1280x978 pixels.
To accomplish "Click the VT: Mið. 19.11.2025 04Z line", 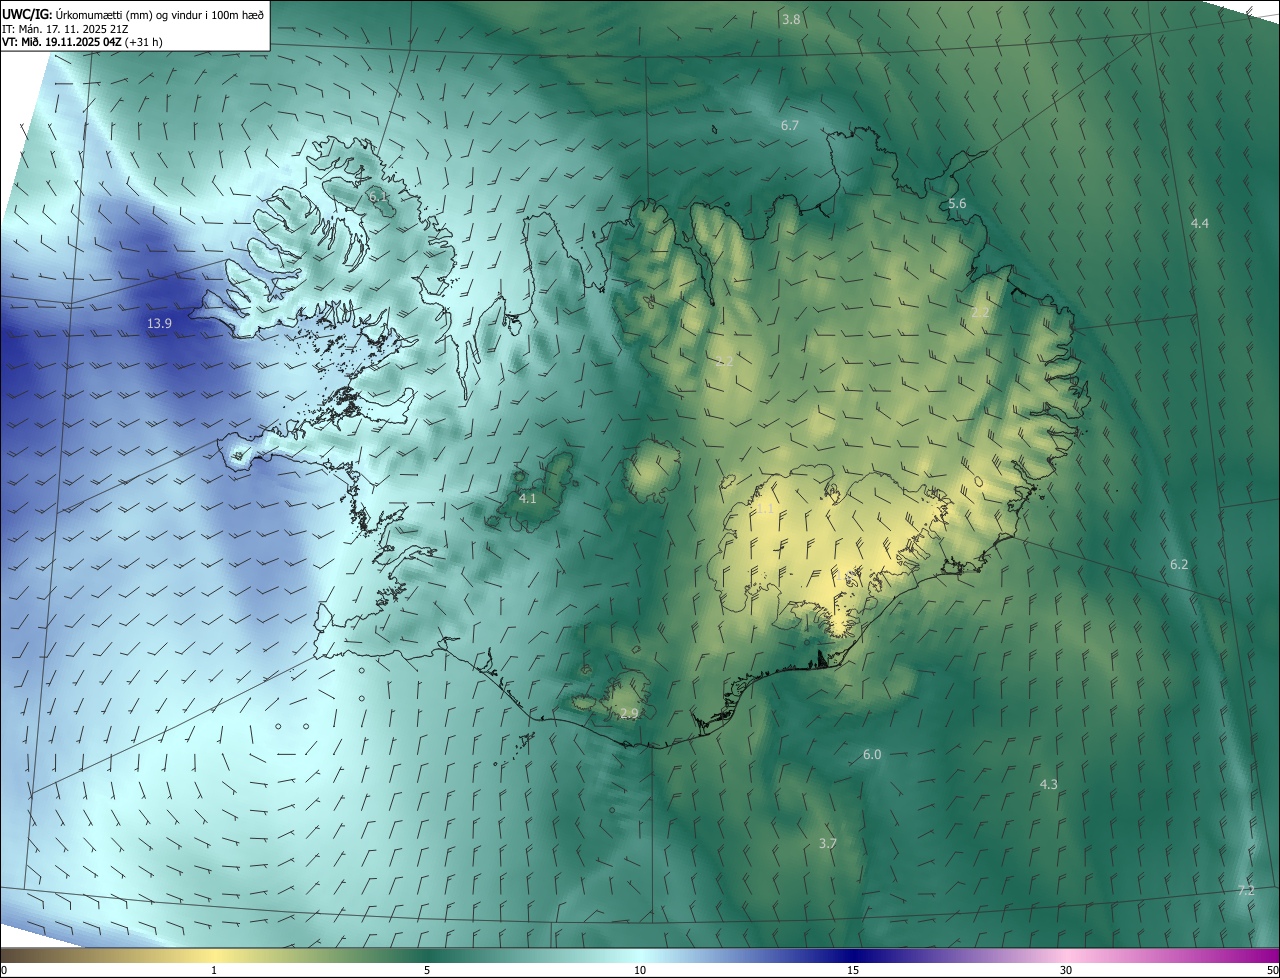I will (x=82, y=43).
